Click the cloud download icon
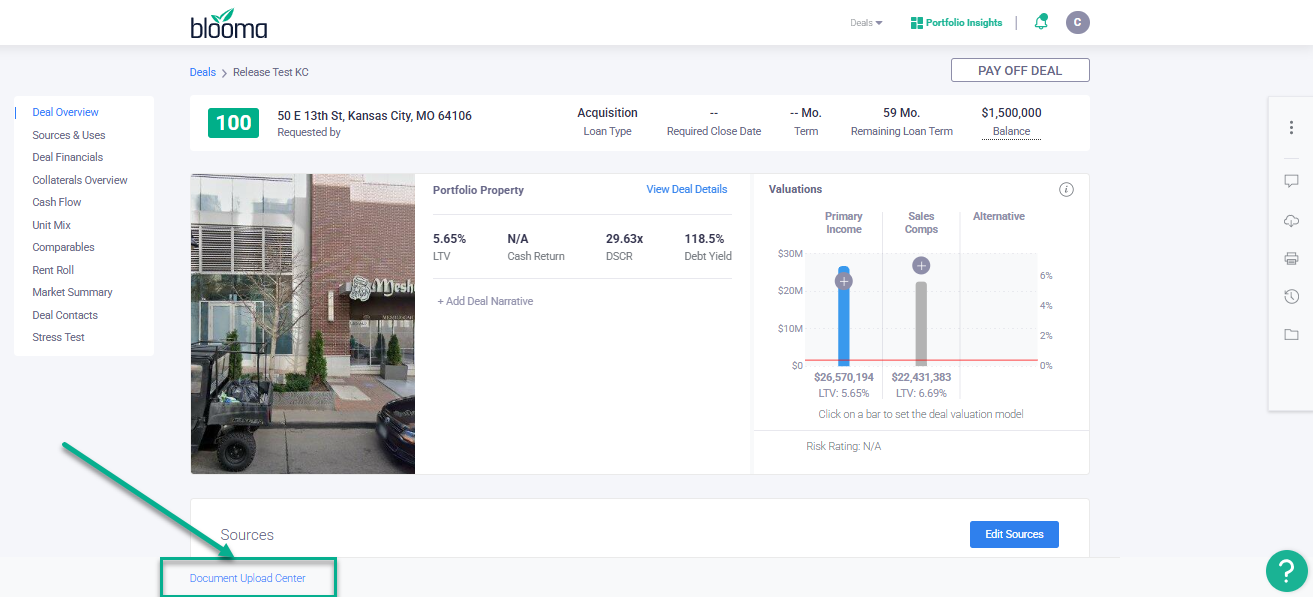1313x597 pixels. pyautogui.click(x=1291, y=221)
